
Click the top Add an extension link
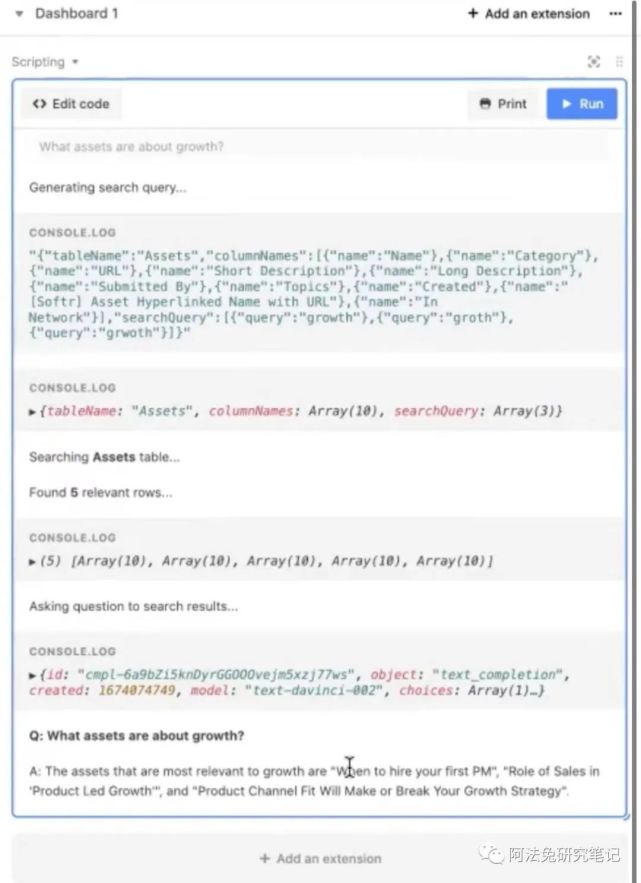click(529, 14)
